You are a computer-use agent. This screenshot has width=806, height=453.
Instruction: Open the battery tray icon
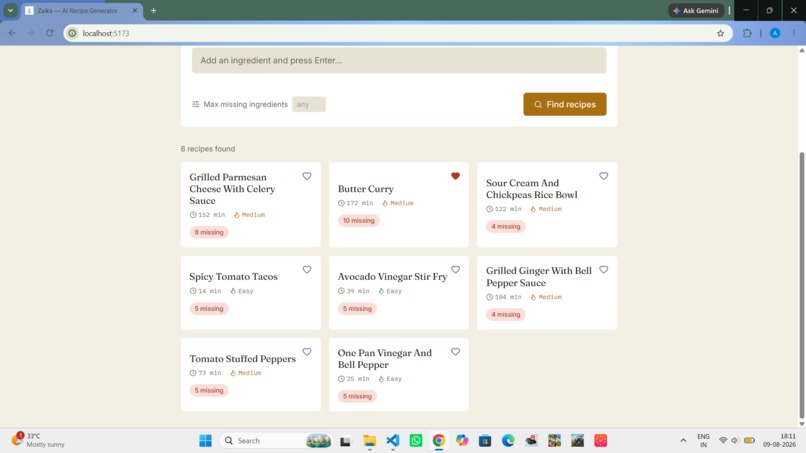(x=749, y=441)
